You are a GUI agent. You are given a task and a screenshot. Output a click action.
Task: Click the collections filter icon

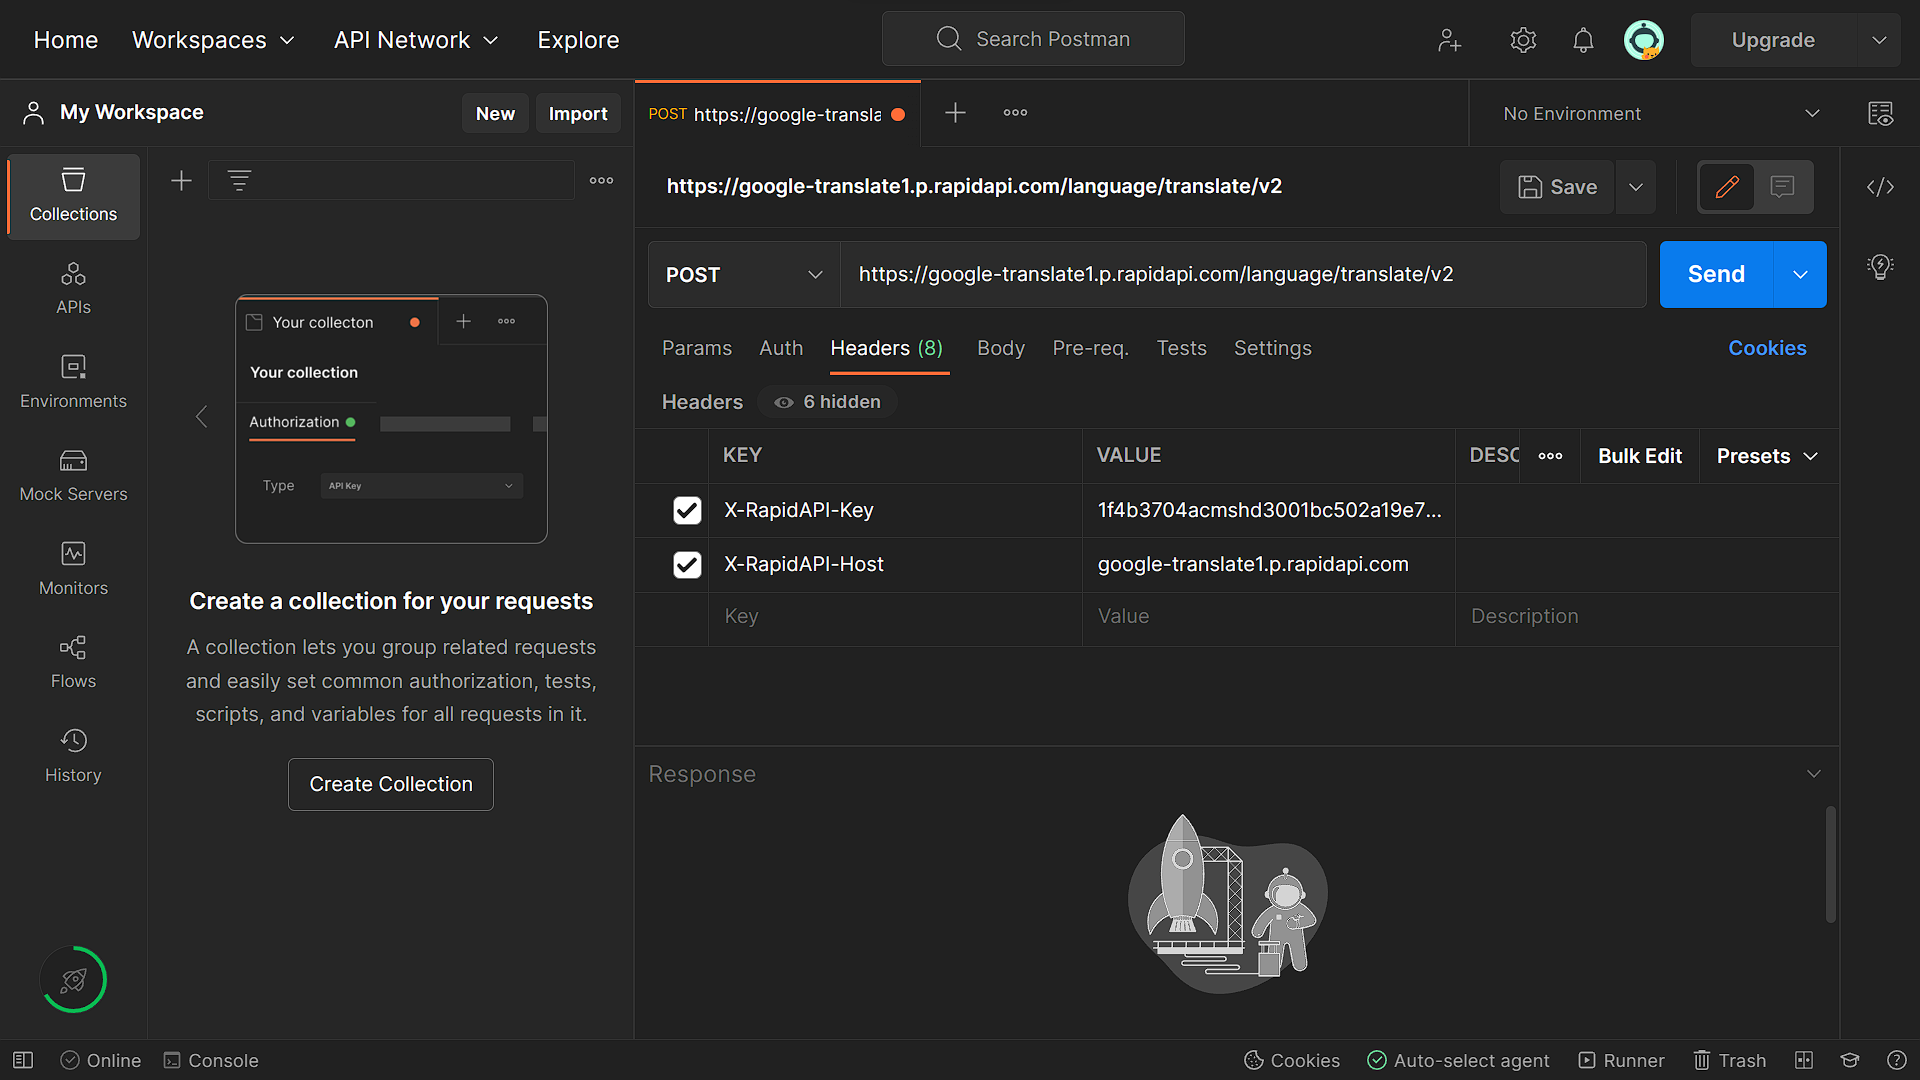(239, 181)
